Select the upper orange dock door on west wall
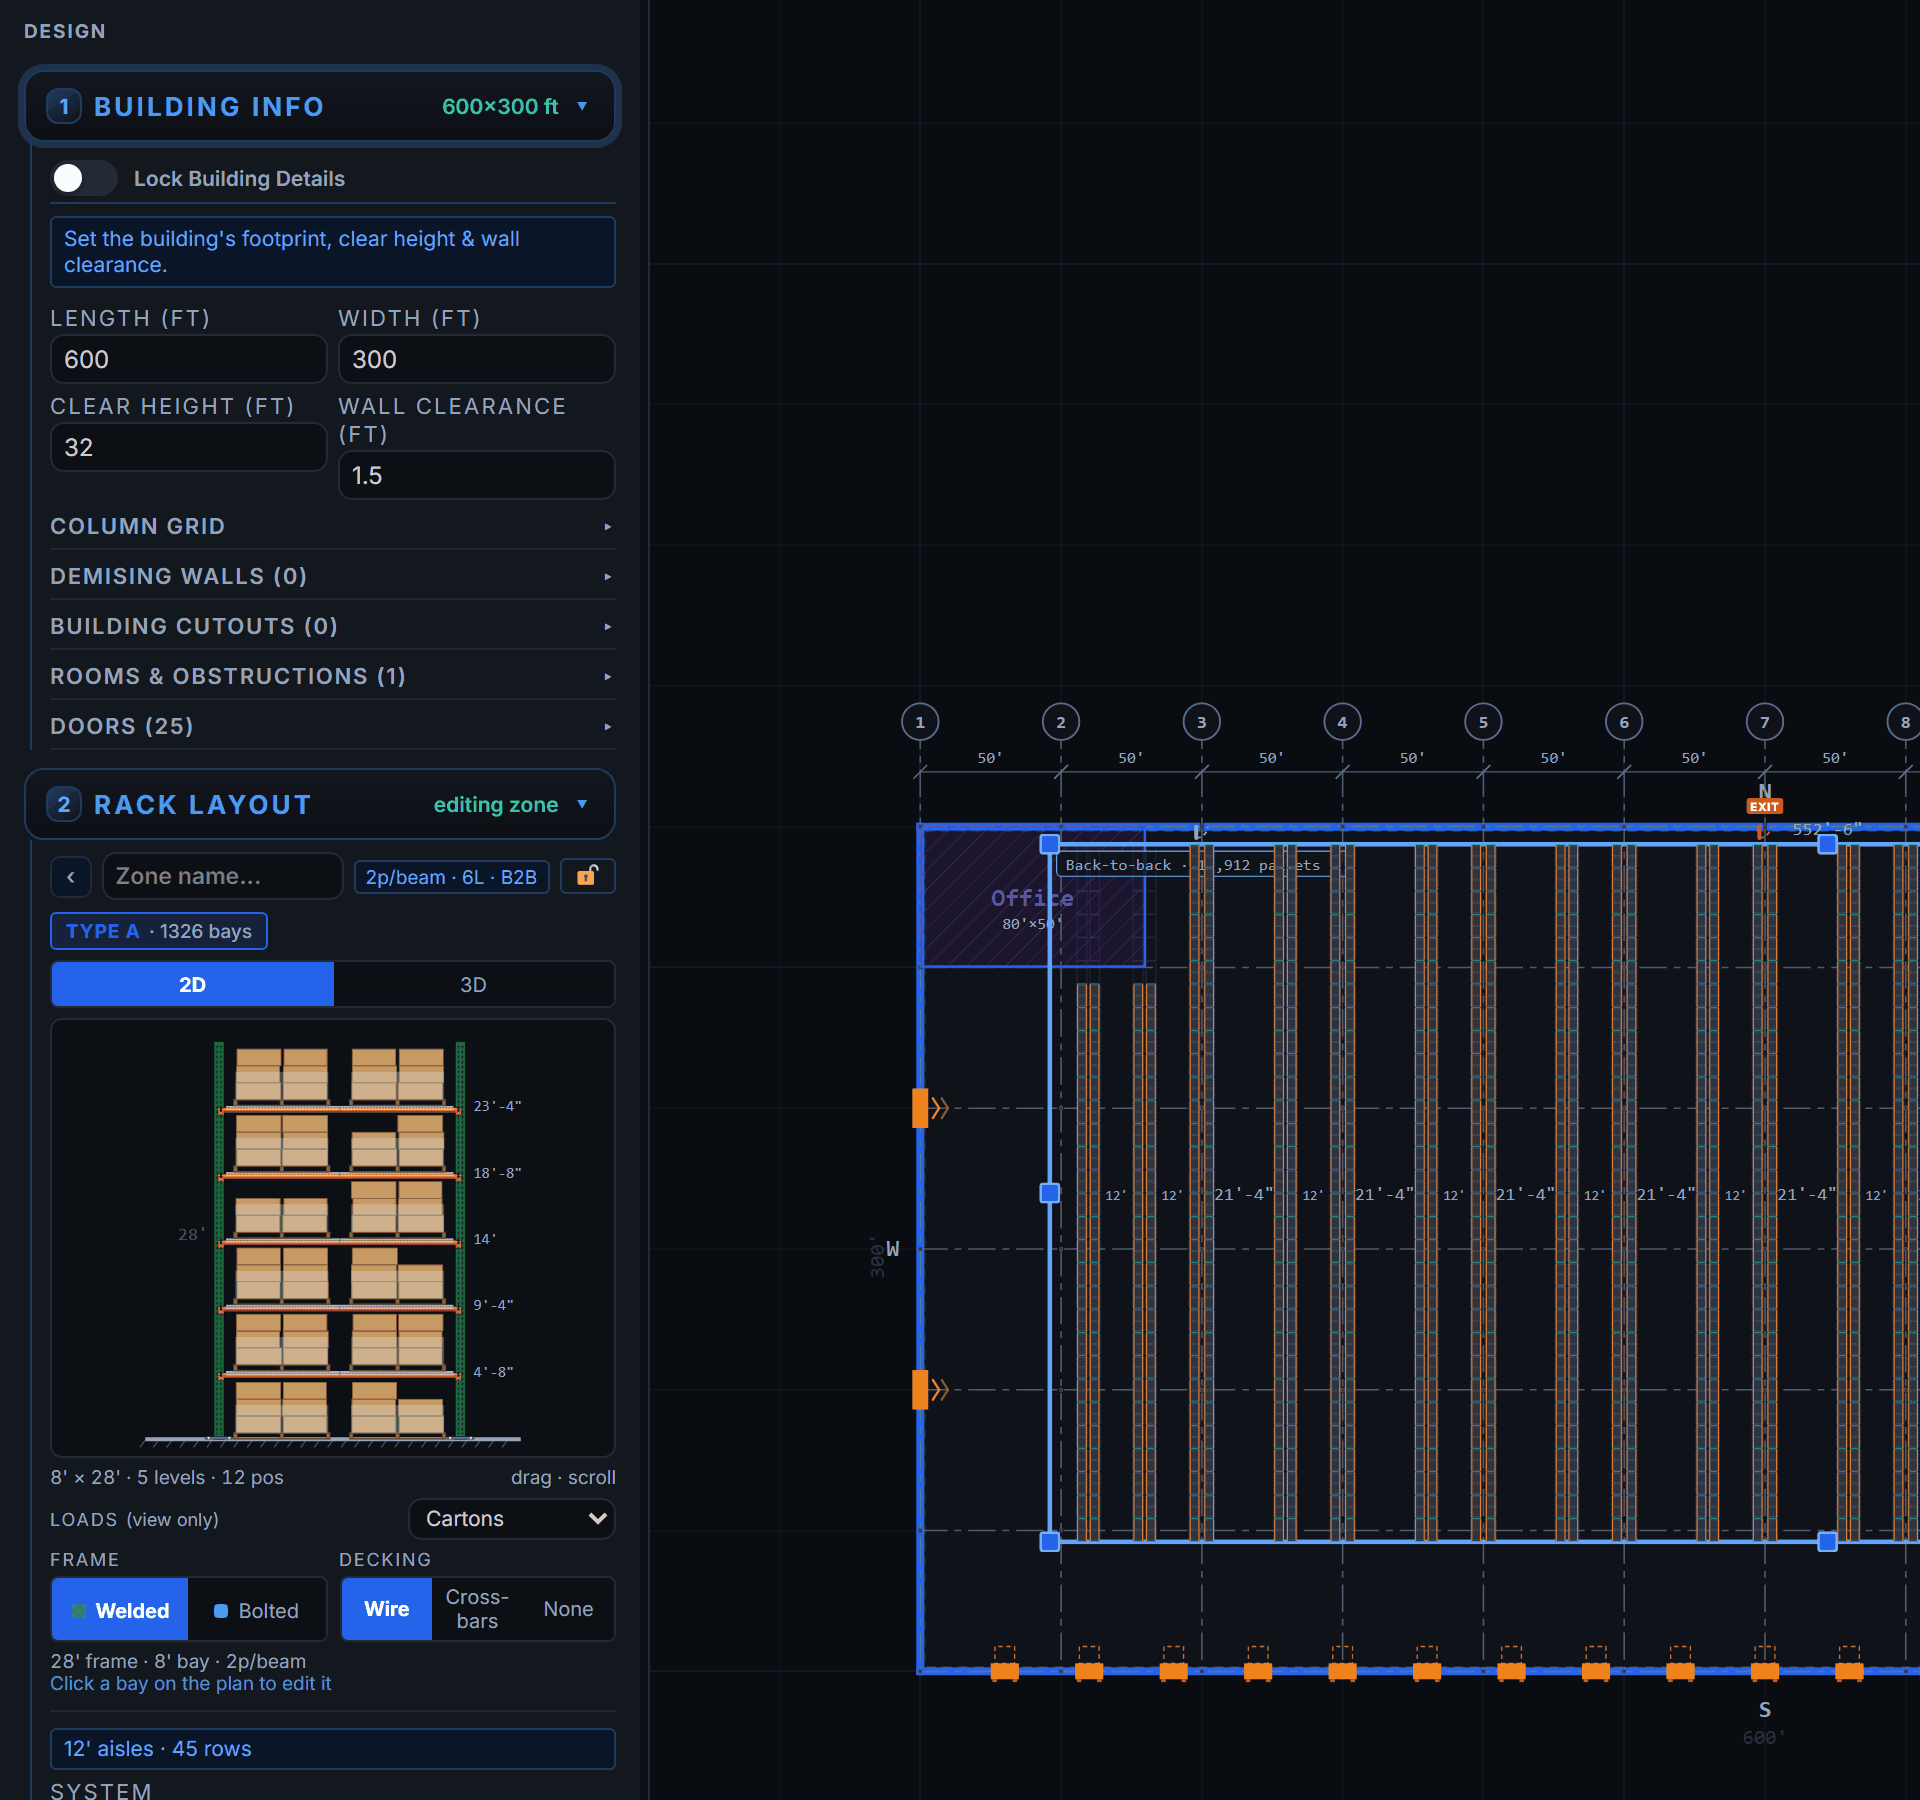Viewport: 1920px width, 1800px height. tap(920, 1108)
